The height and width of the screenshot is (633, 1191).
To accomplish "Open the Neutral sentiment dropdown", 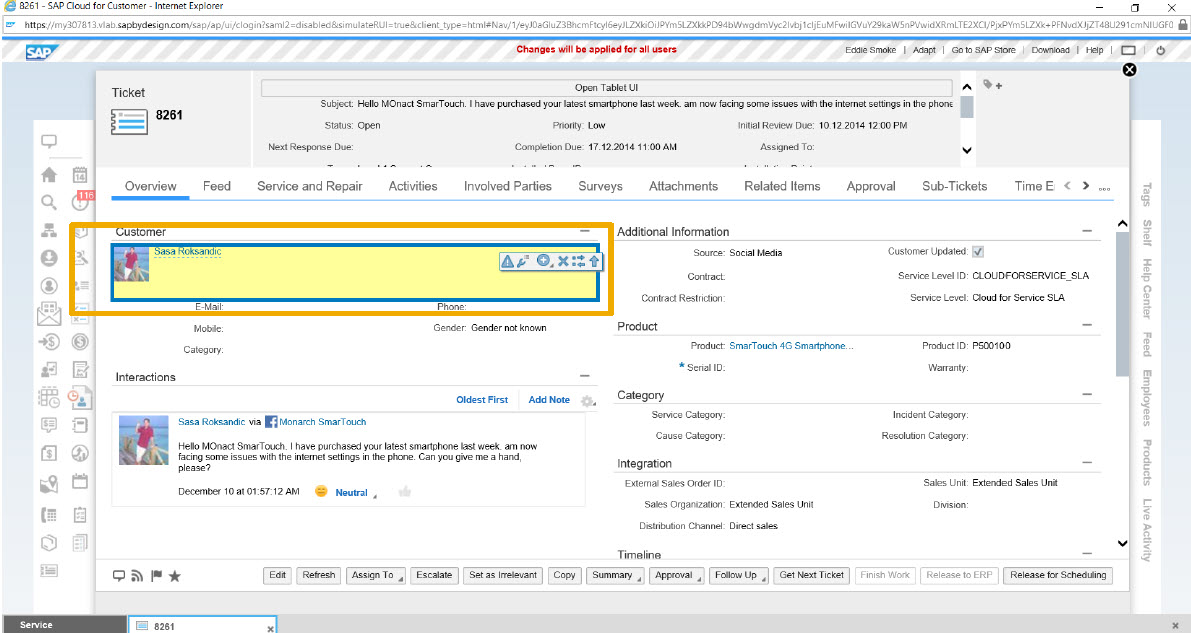I will [355, 493].
